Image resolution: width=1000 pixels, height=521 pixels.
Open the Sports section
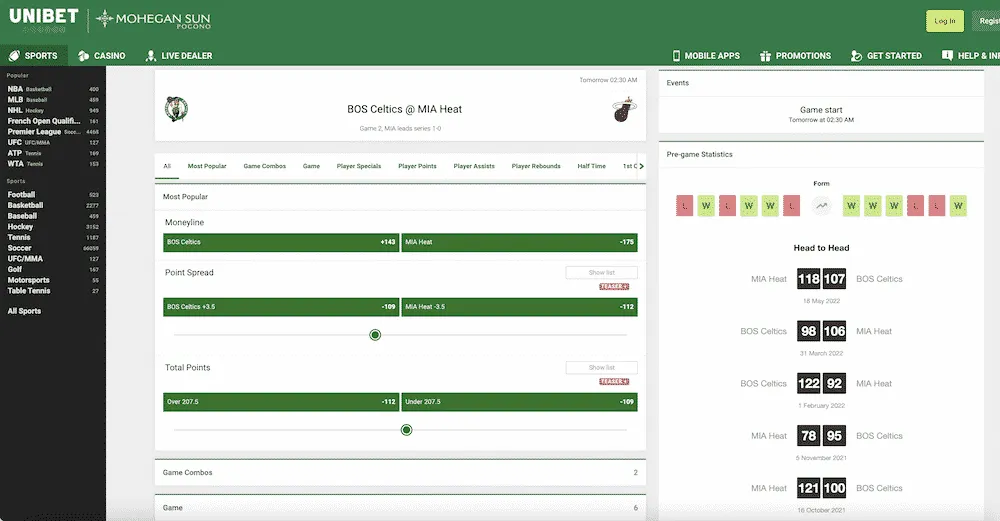click(x=34, y=56)
